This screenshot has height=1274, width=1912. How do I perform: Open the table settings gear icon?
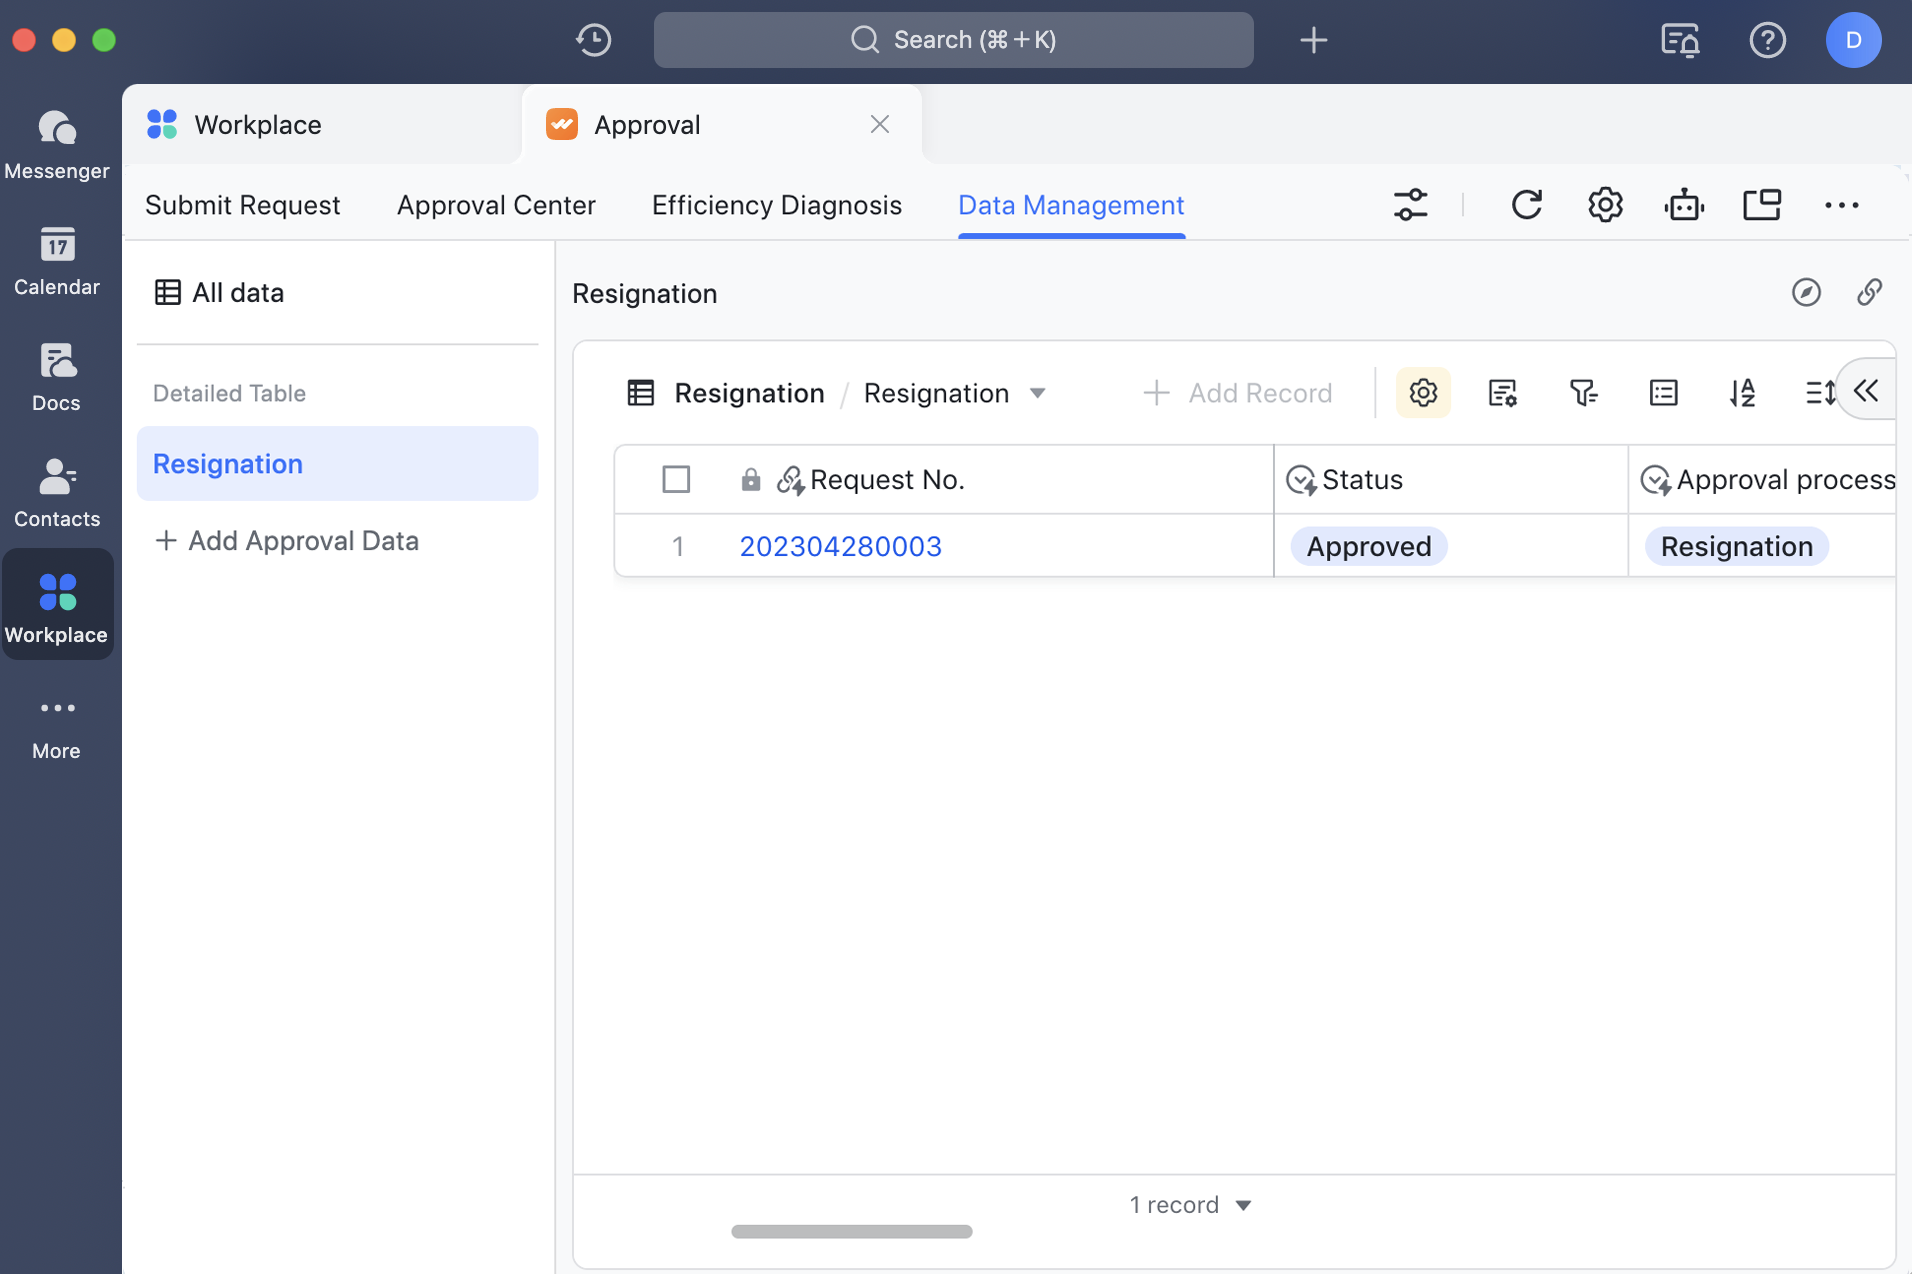coord(1423,392)
